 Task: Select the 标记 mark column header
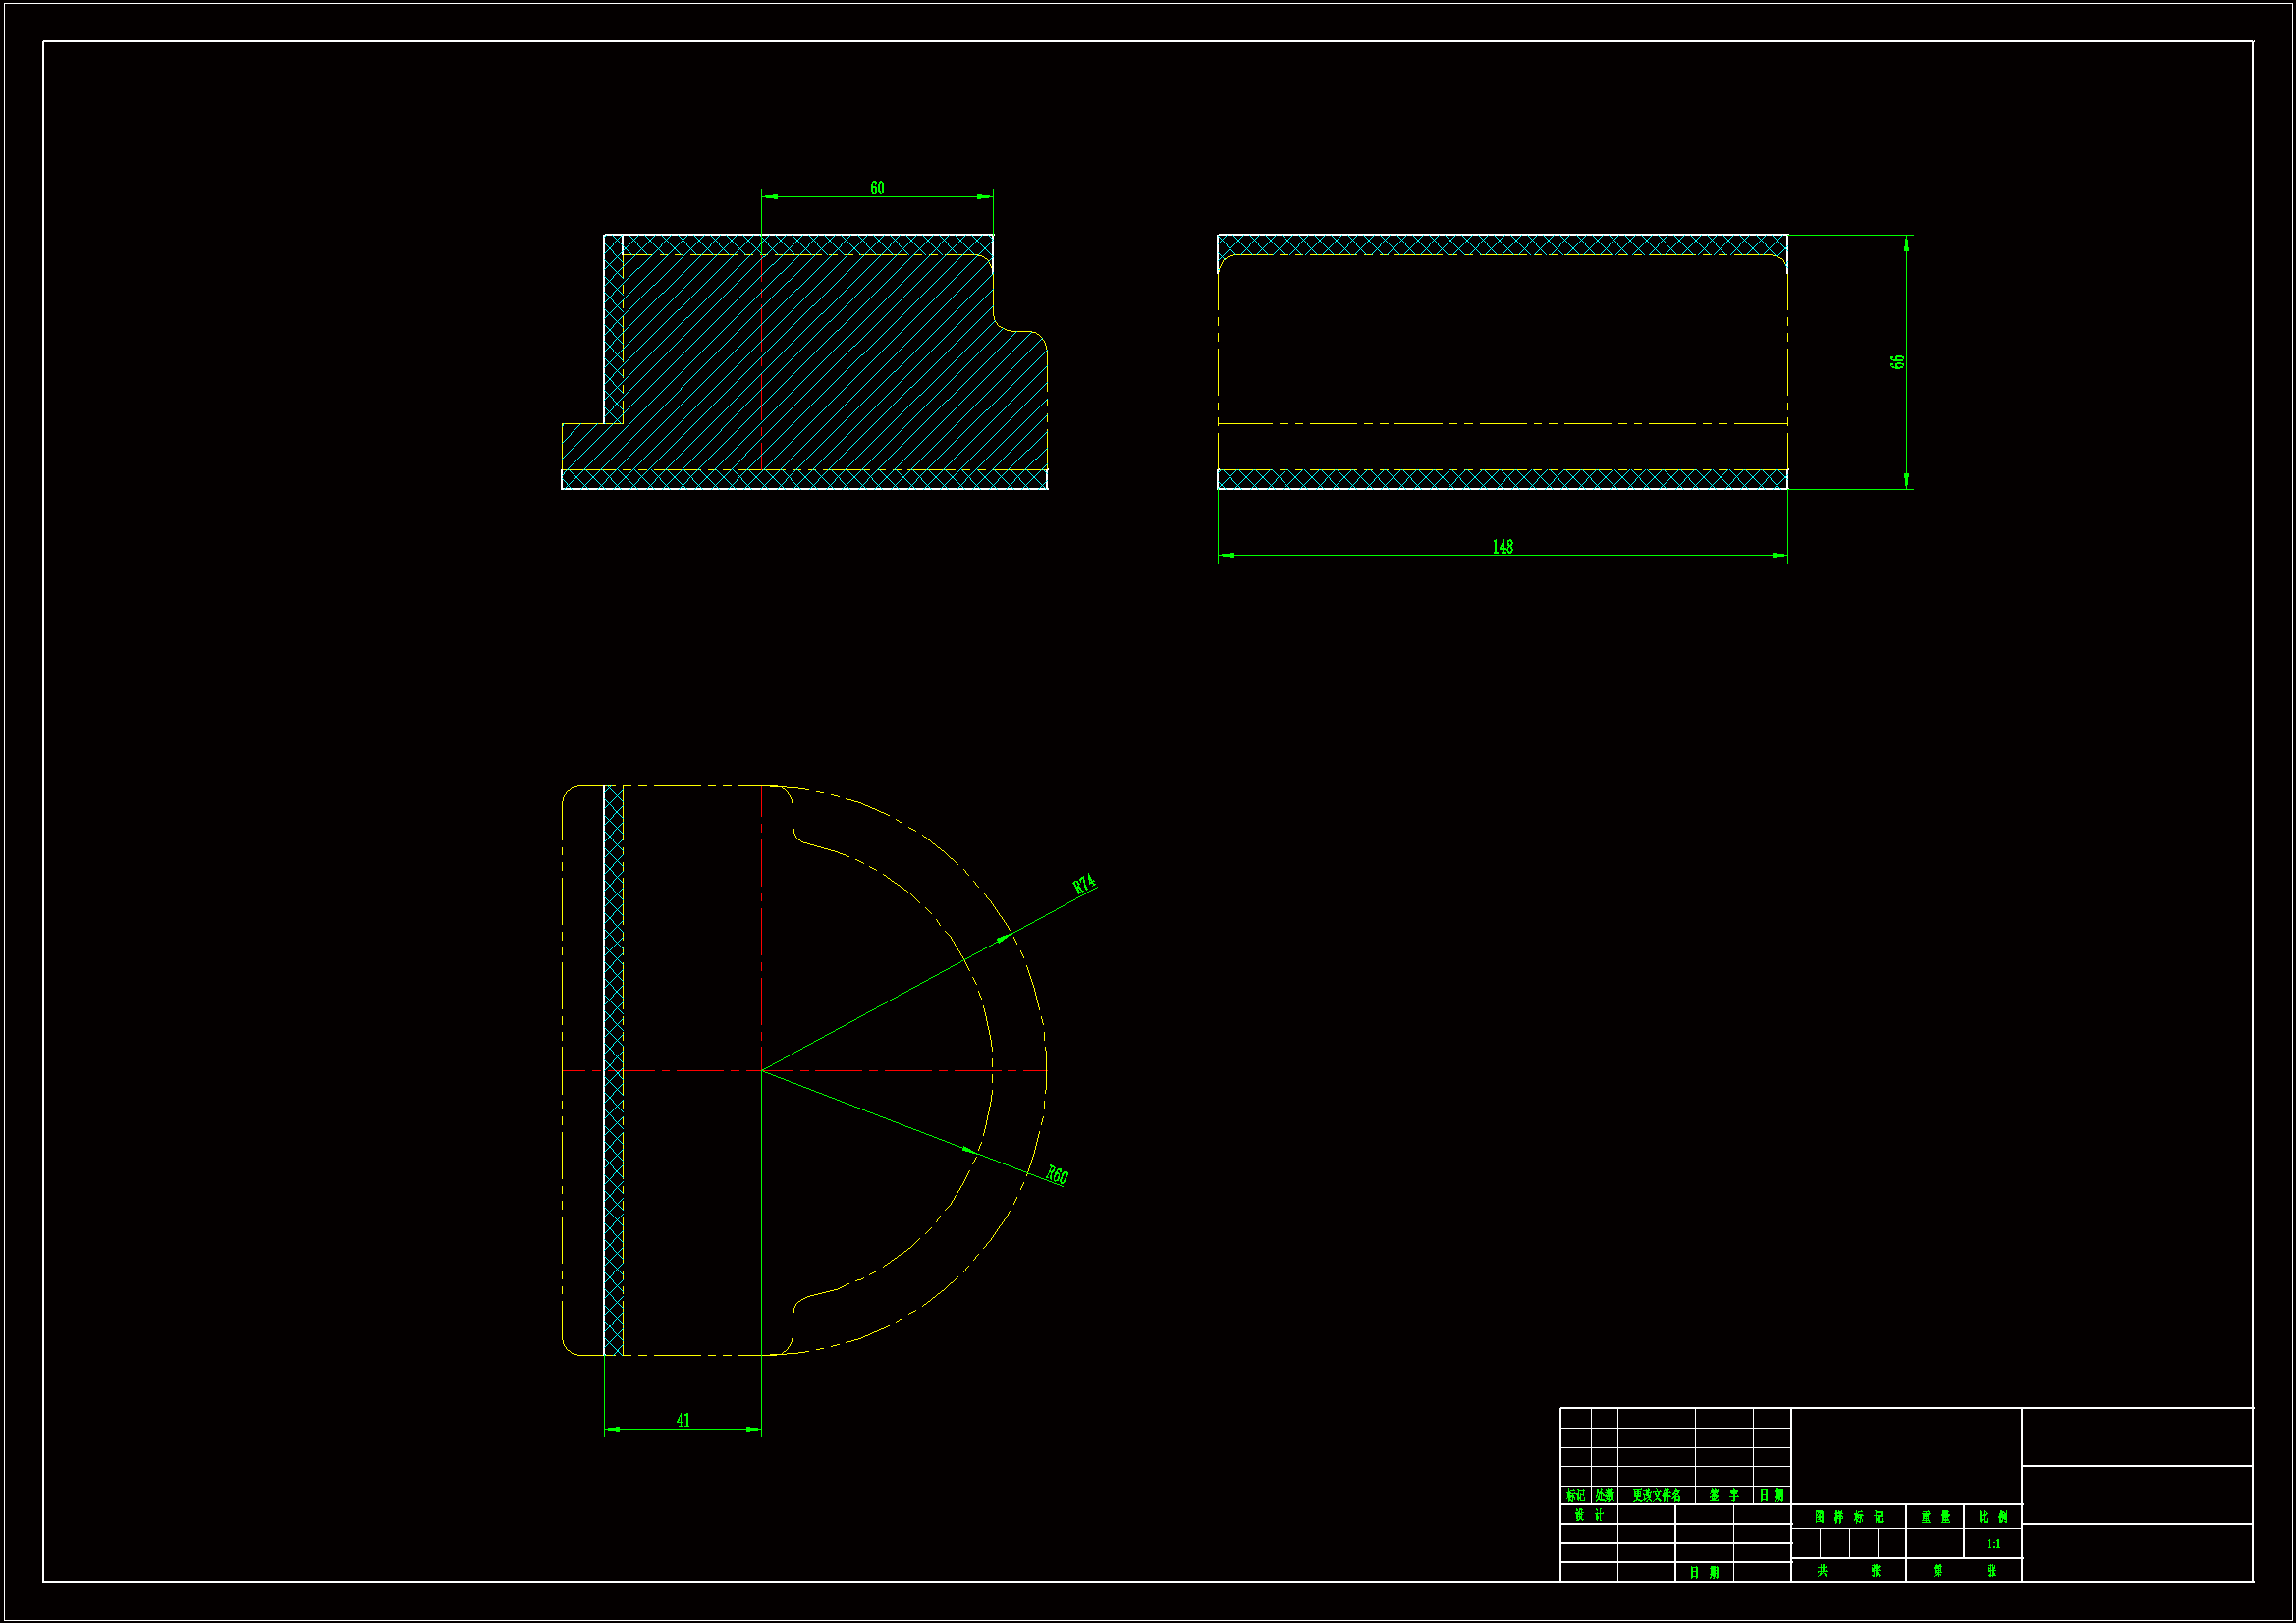(x=1575, y=1496)
